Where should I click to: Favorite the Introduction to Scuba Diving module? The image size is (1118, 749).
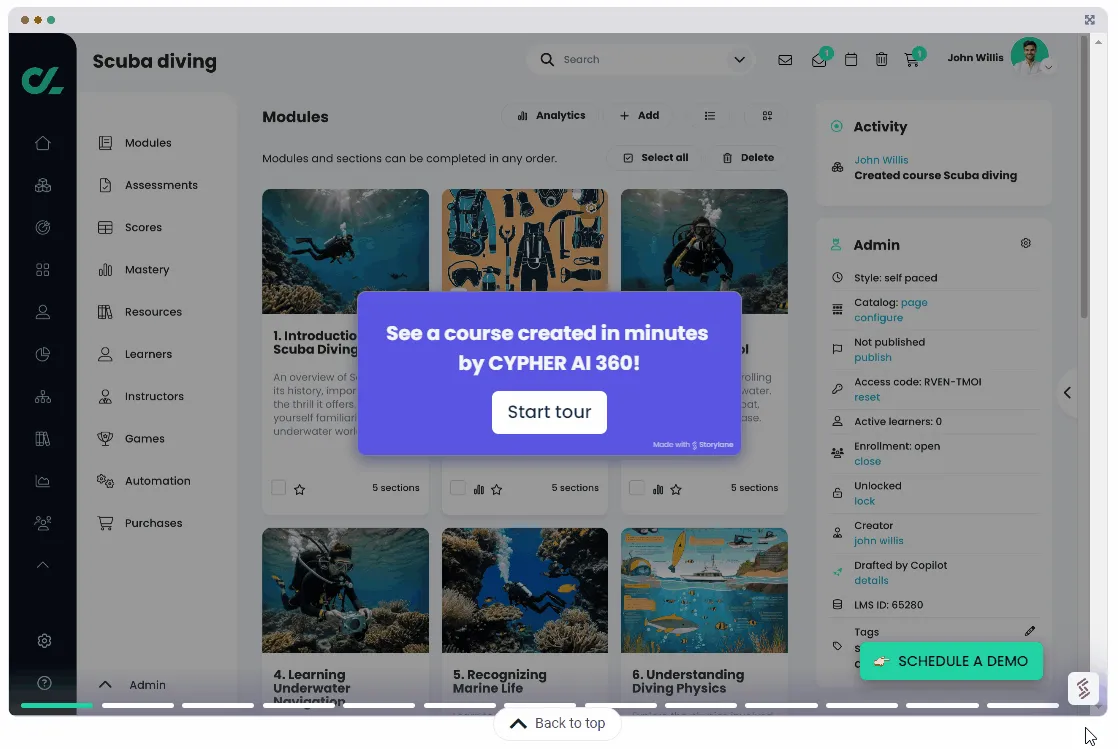297,488
